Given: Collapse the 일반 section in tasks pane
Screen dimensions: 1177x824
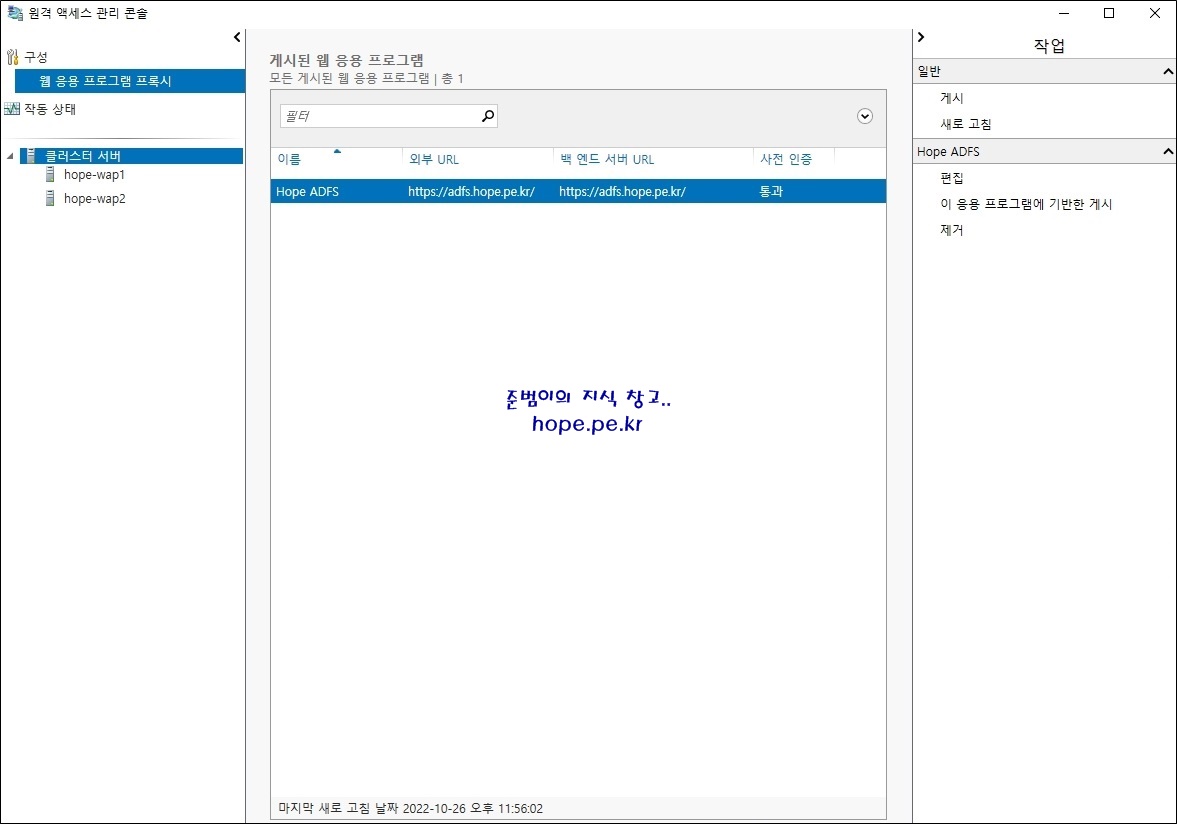Looking at the screenshot, I should (x=1168, y=71).
